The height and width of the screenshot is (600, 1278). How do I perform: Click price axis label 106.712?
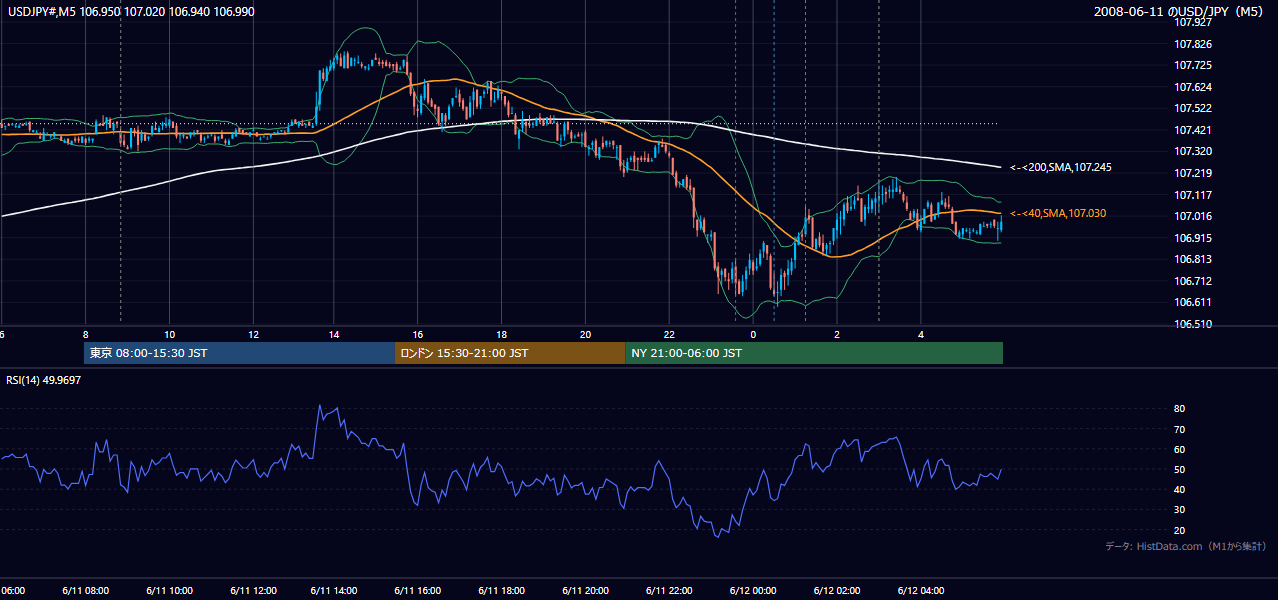pyautogui.click(x=1194, y=281)
